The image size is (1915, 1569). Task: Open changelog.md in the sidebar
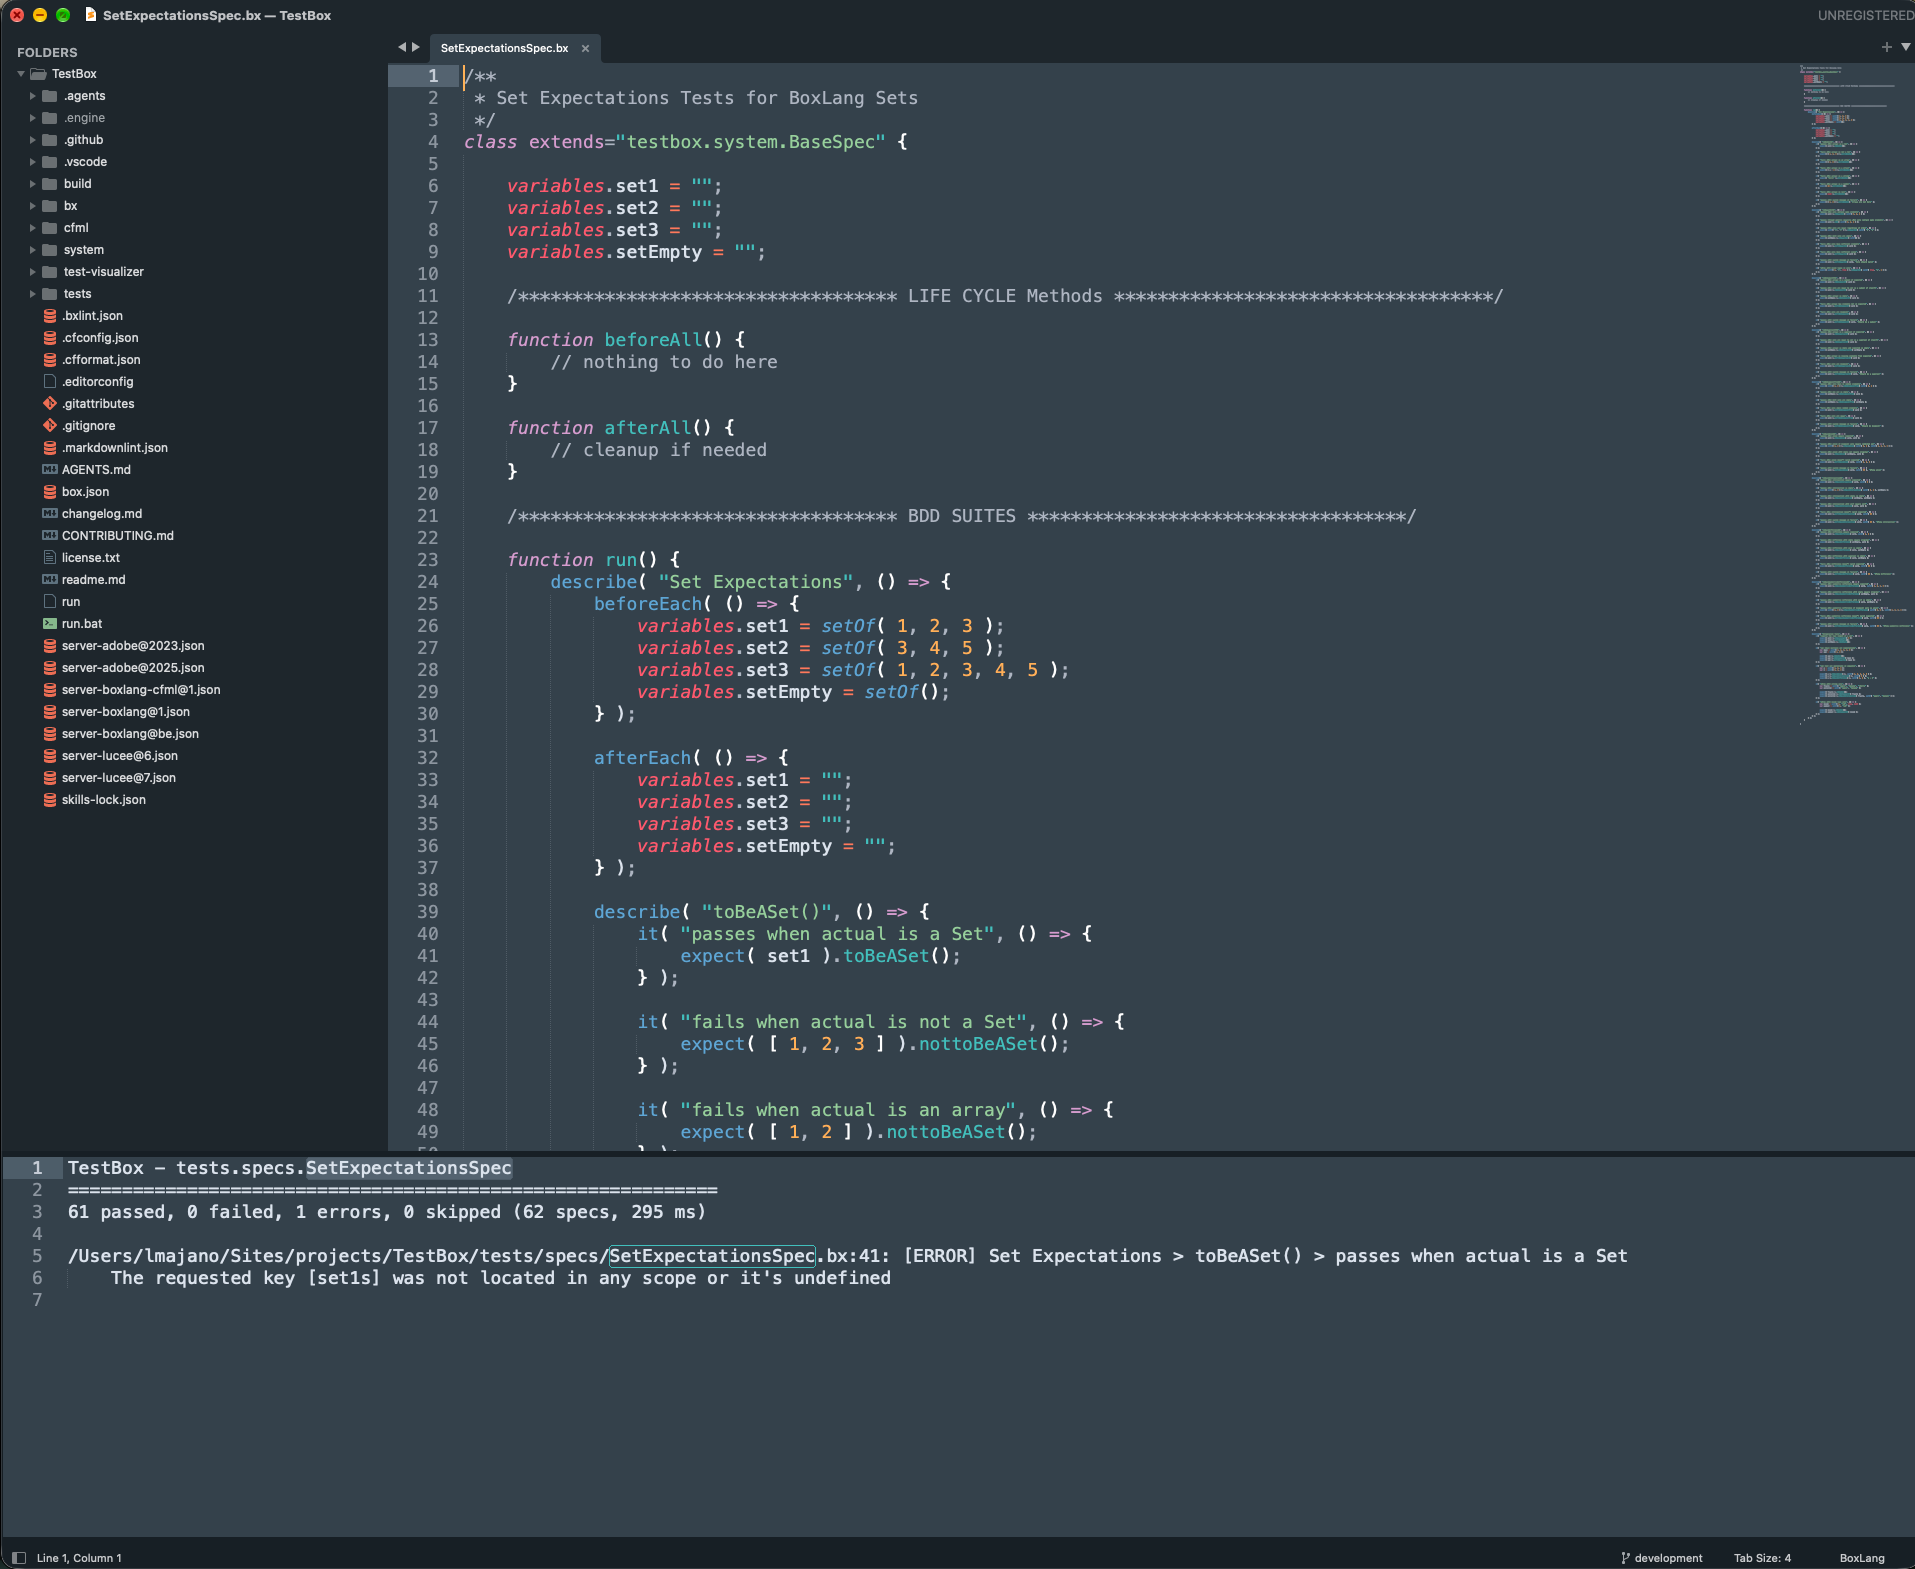tap(102, 514)
